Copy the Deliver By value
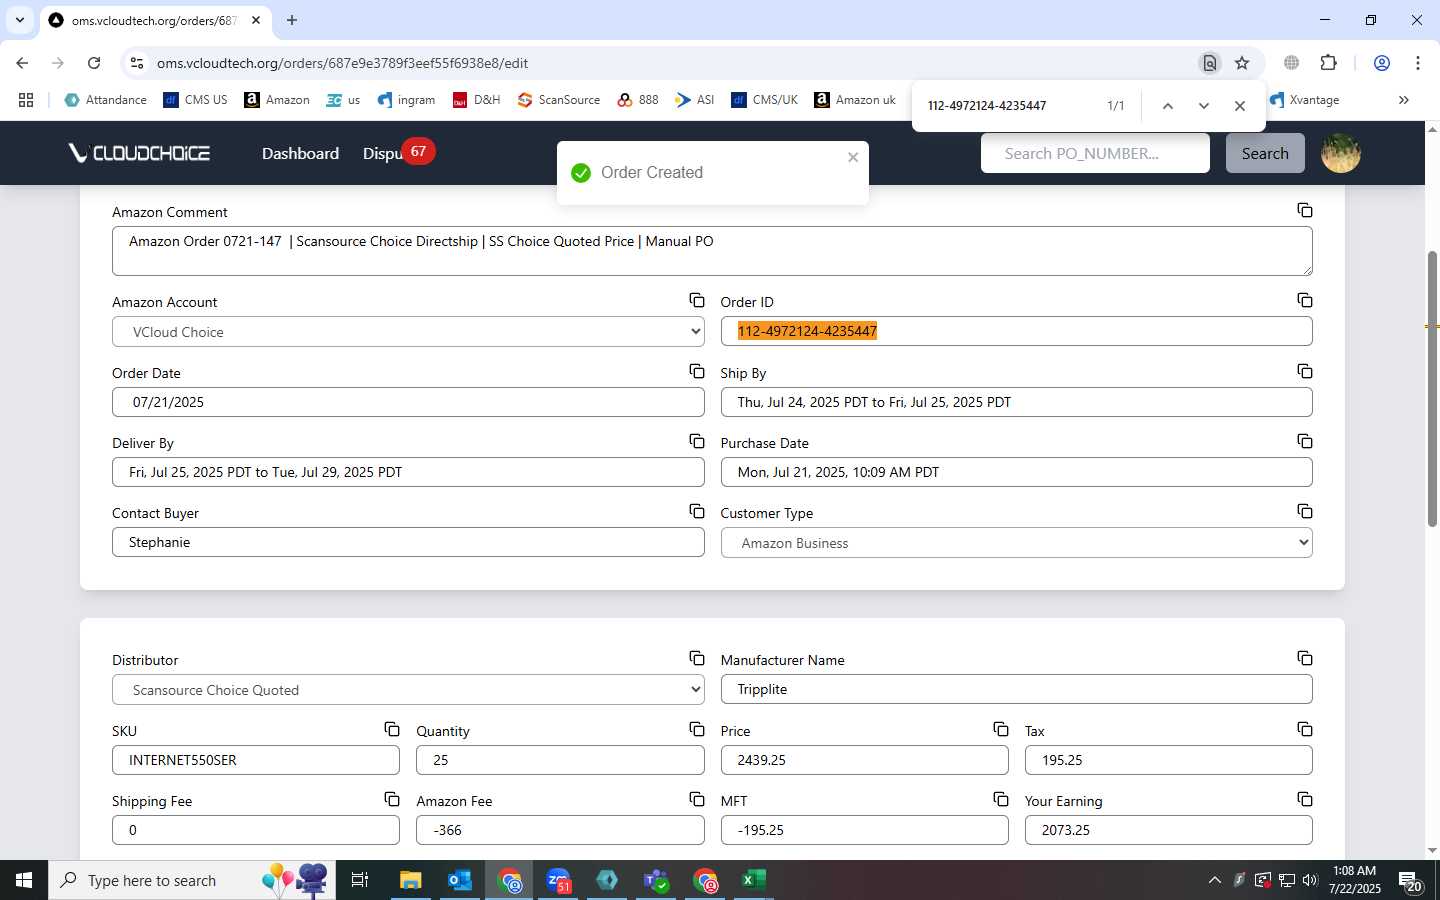Image resolution: width=1440 pixels, height=900 pixels. (x=697, y=441)
